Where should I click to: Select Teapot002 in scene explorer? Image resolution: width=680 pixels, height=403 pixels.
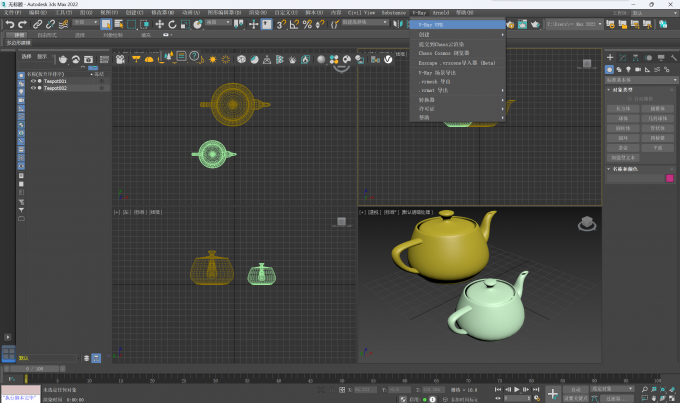55,88
